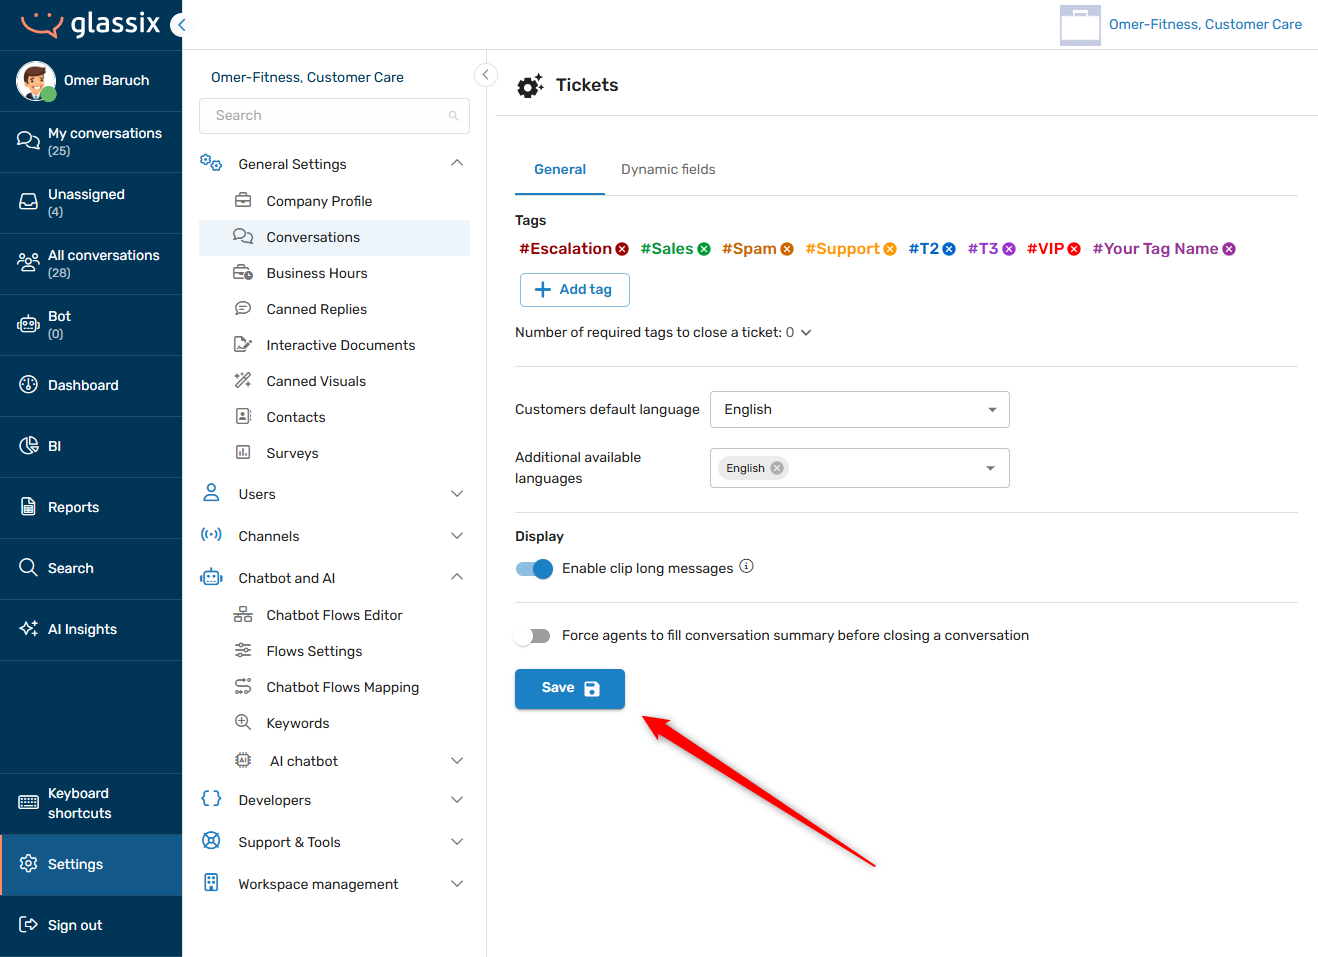Screen dimensions: 1318x957
Task: Focus the settings Search field
Action: coord(334,116)
